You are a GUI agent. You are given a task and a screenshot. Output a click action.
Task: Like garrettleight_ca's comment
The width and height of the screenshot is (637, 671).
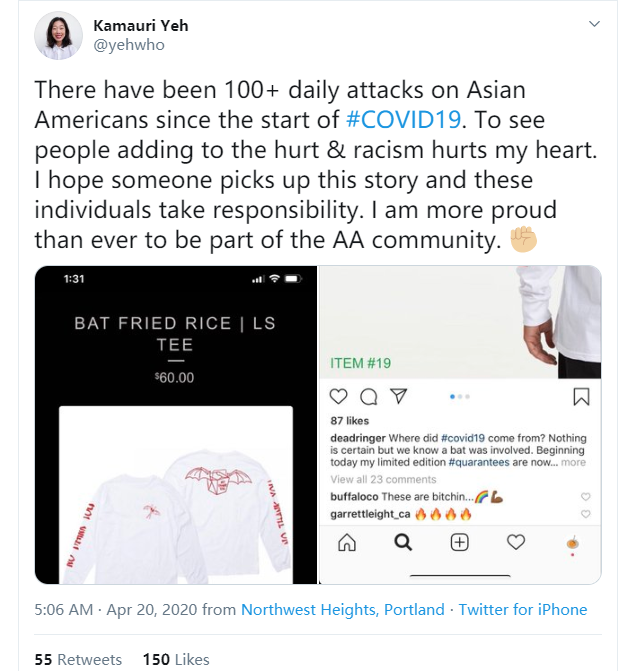point(585,514)
